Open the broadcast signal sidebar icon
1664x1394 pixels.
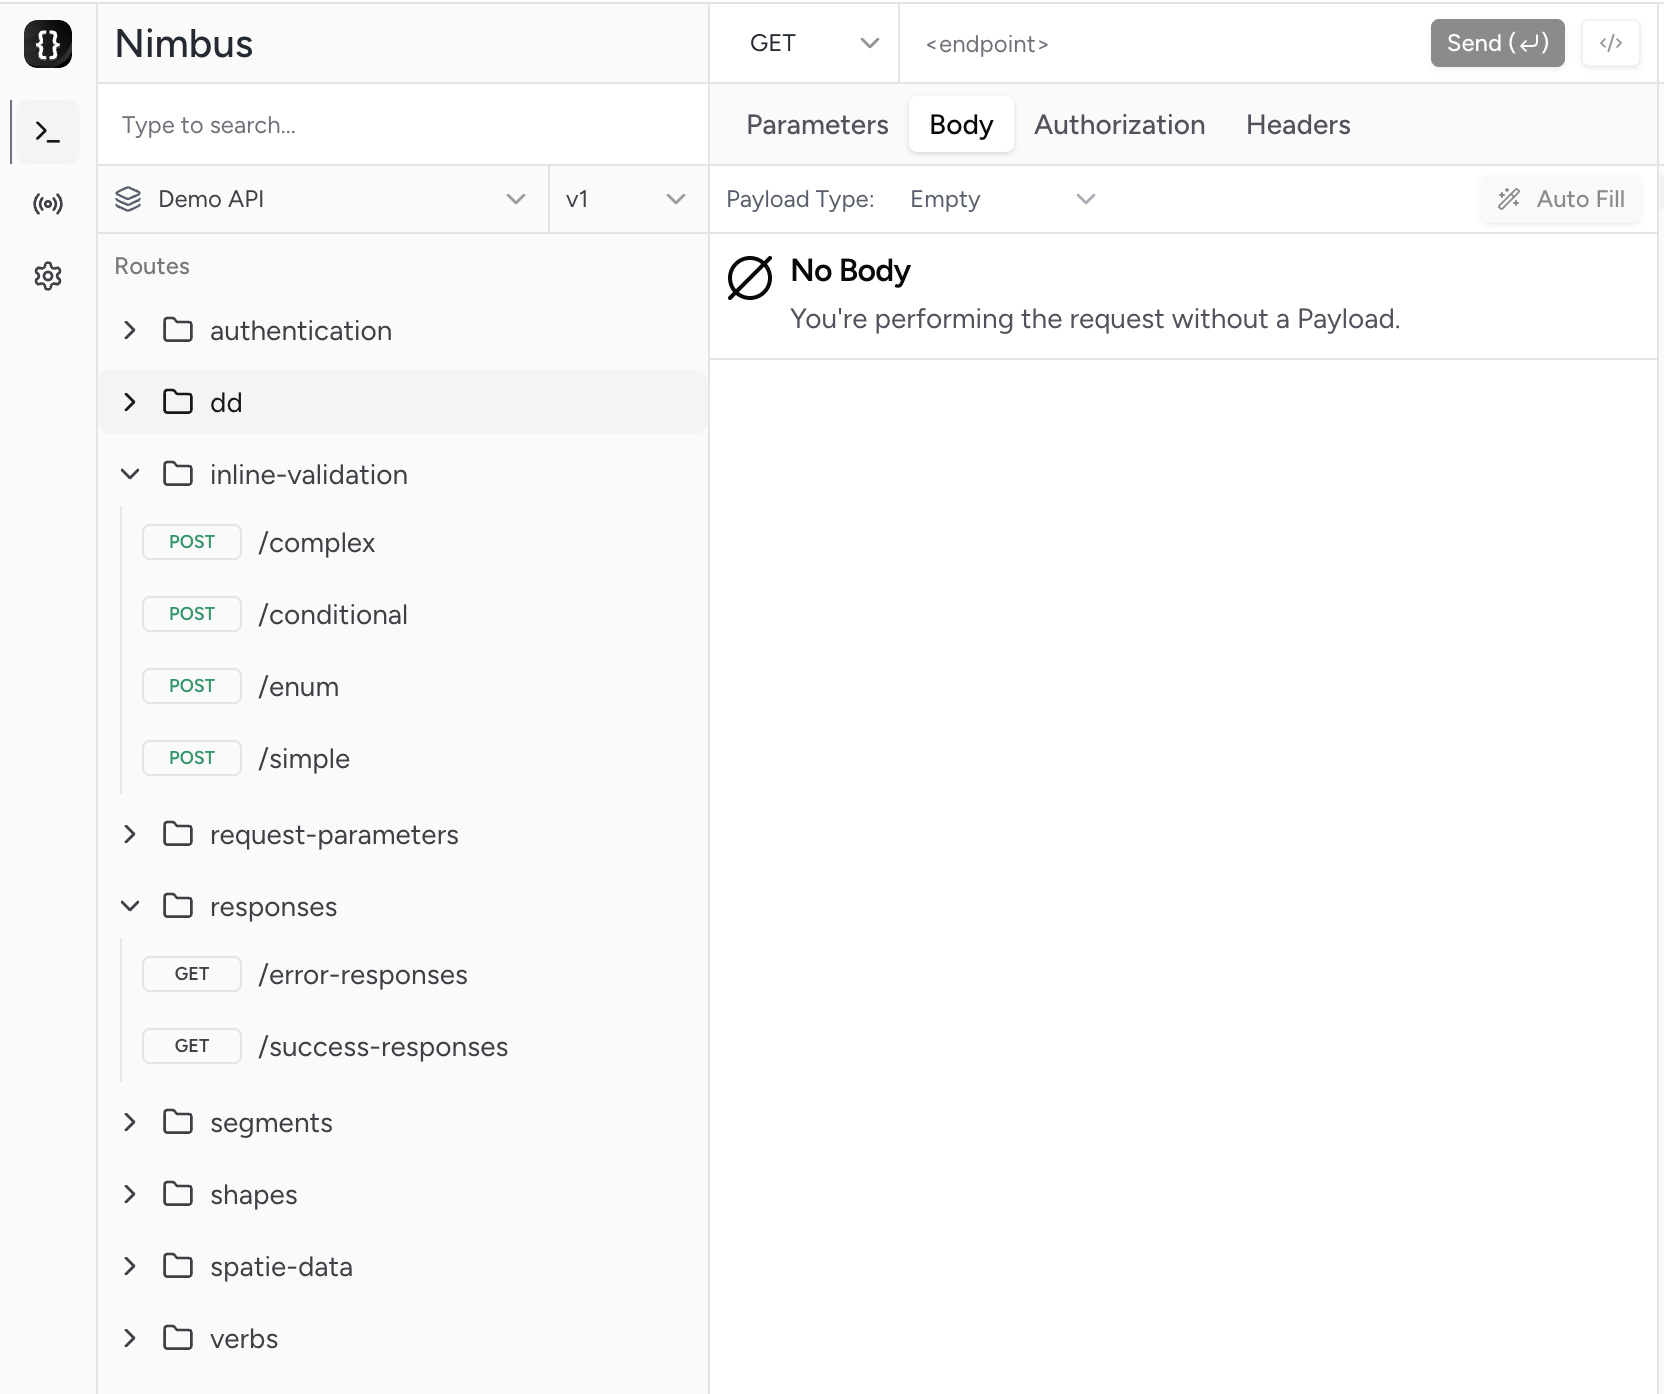click(48, 204)
